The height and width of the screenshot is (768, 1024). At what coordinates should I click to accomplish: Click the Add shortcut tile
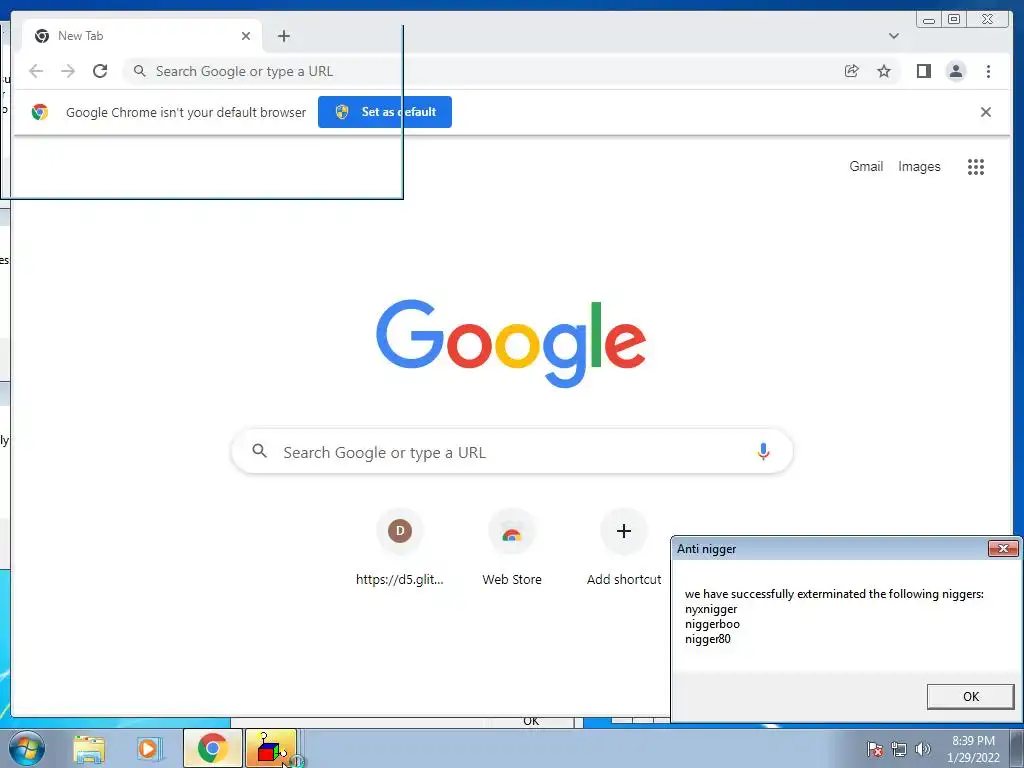(x=624, y=547)
